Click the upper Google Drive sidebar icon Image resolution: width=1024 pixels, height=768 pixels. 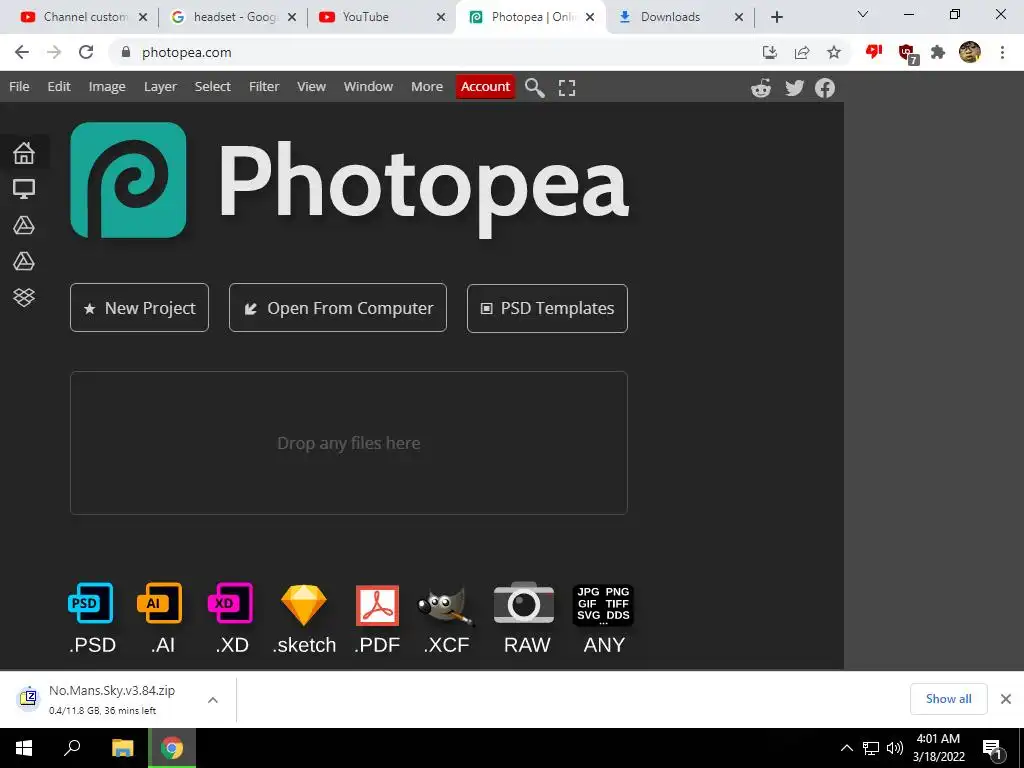point(24,225)
